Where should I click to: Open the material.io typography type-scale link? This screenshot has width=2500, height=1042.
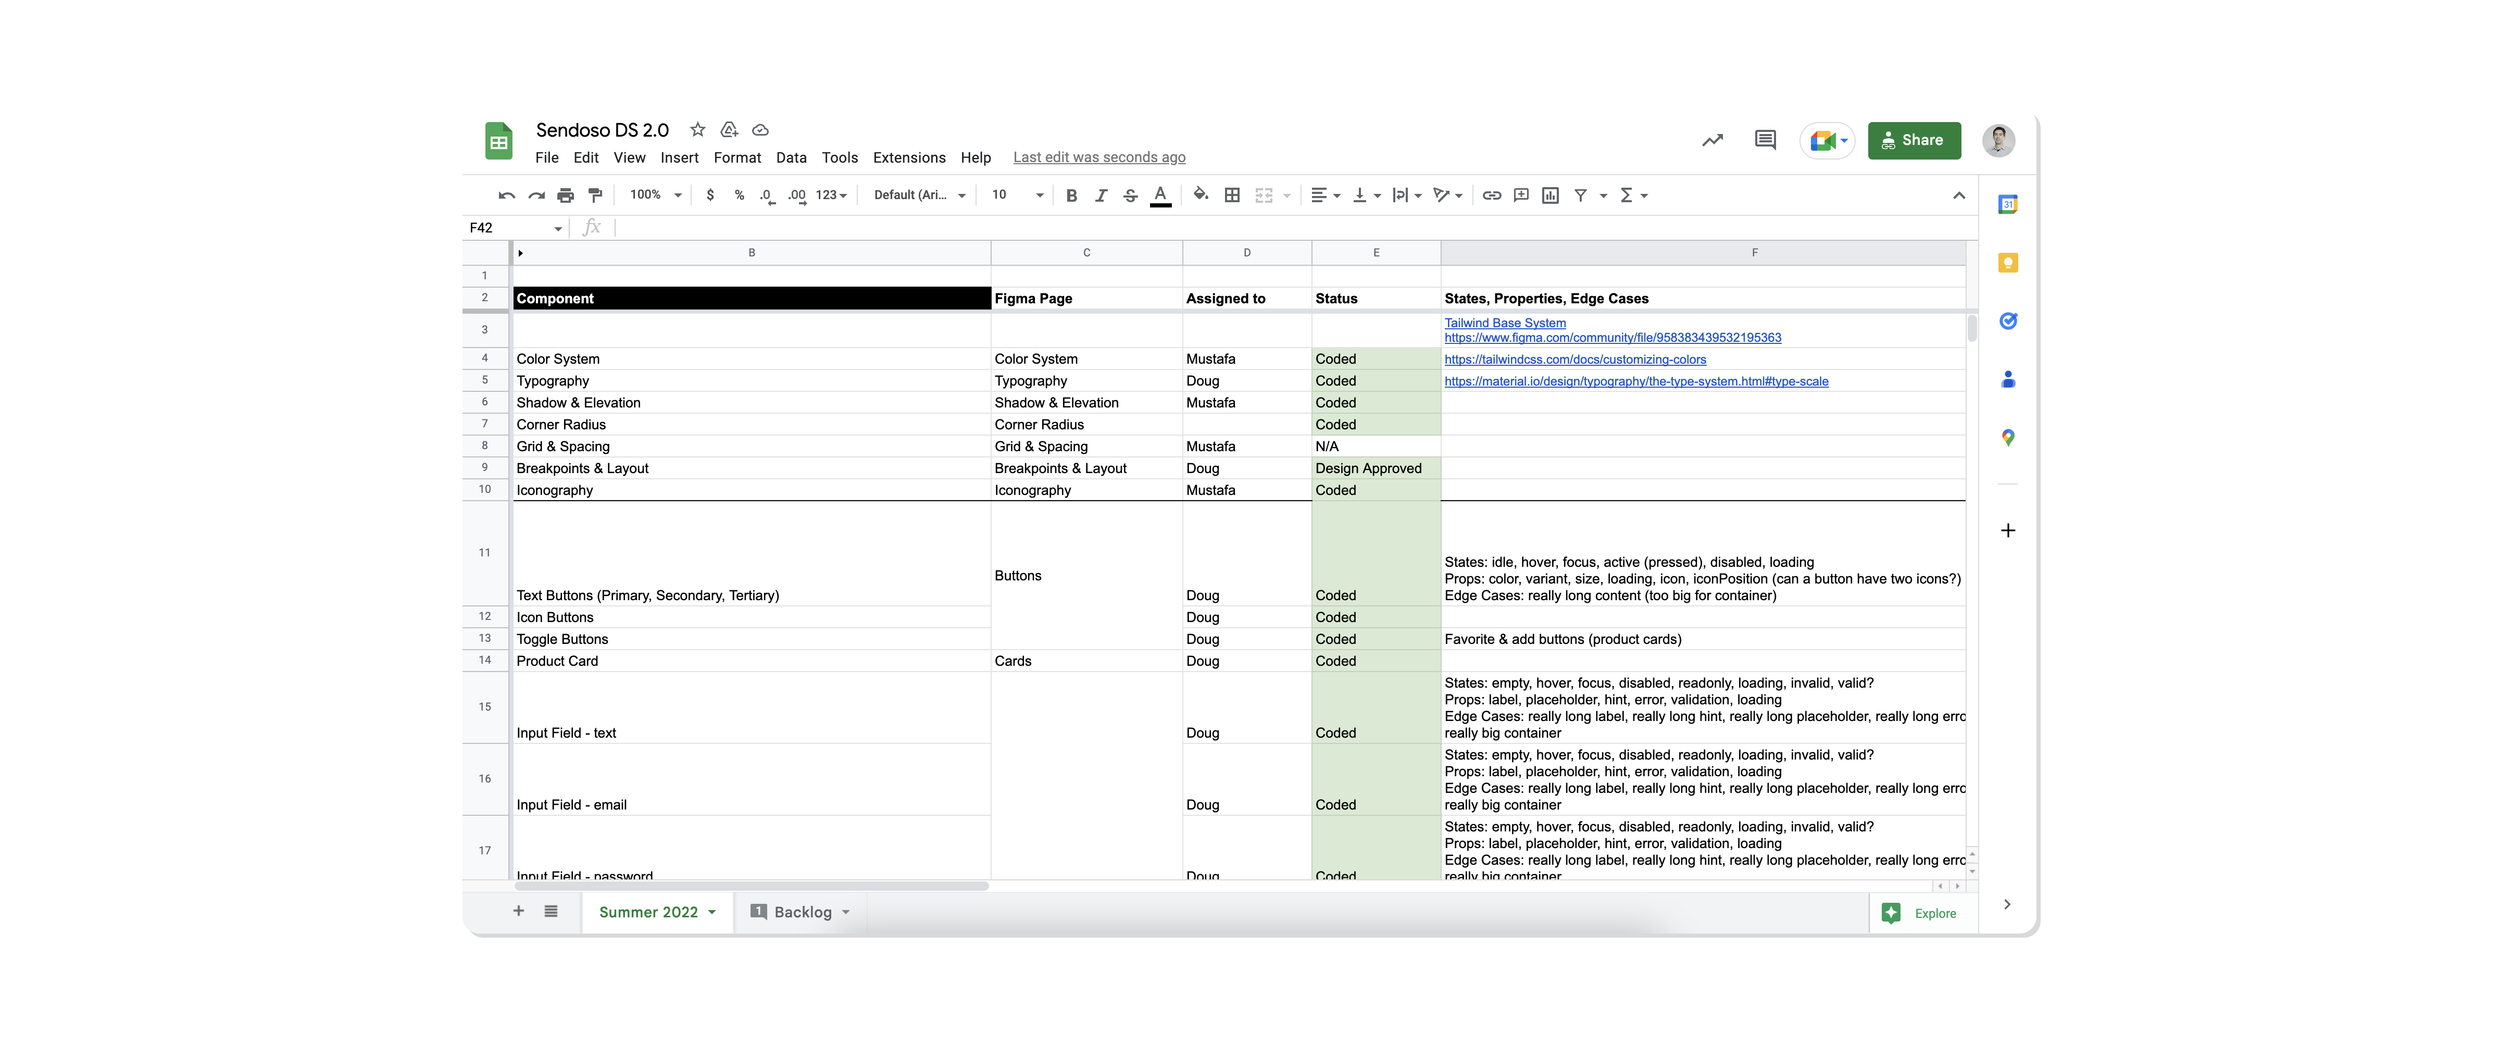point(1636,381)
